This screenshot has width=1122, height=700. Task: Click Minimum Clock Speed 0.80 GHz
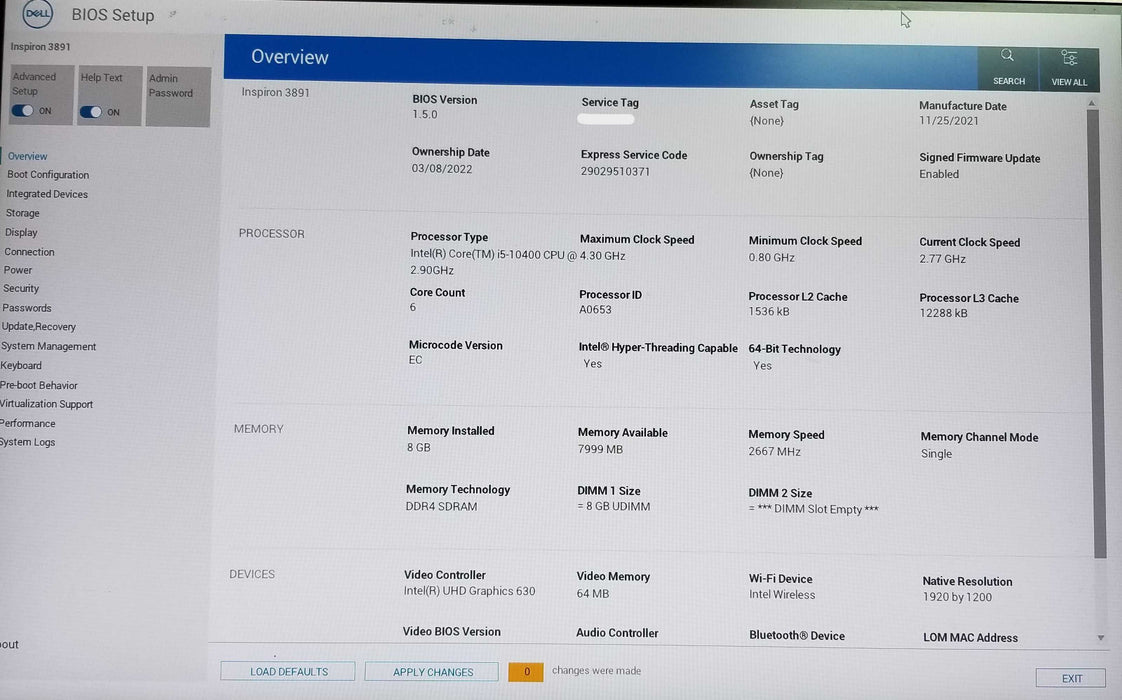coord(771,258)
